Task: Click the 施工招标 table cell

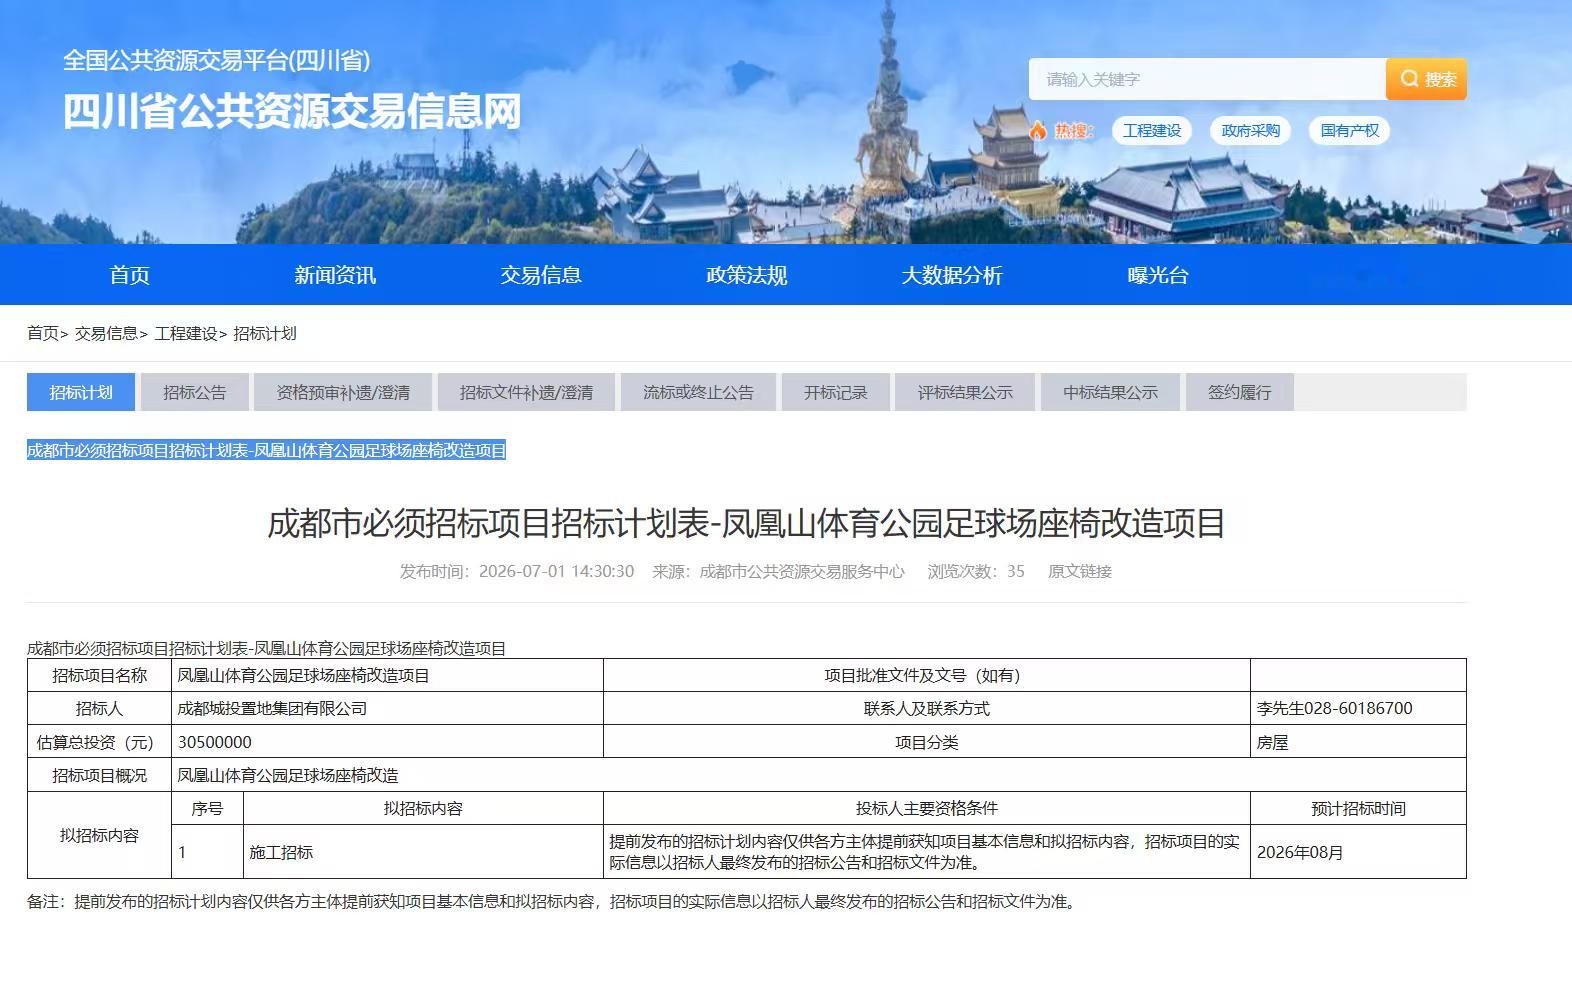Action: click(x=423, y=852)
